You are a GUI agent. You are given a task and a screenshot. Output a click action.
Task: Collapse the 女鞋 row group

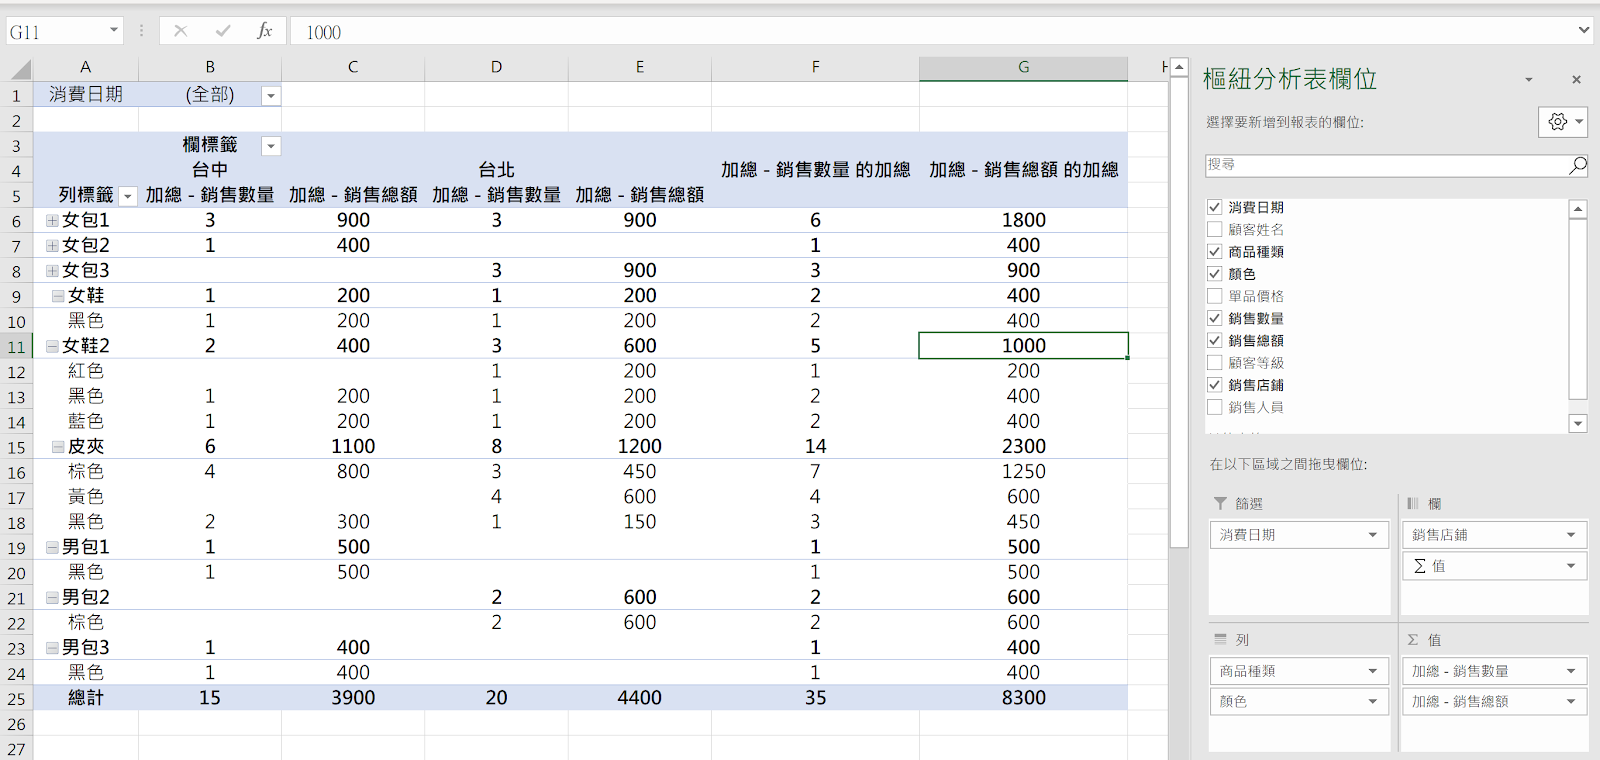pos(58,296)
